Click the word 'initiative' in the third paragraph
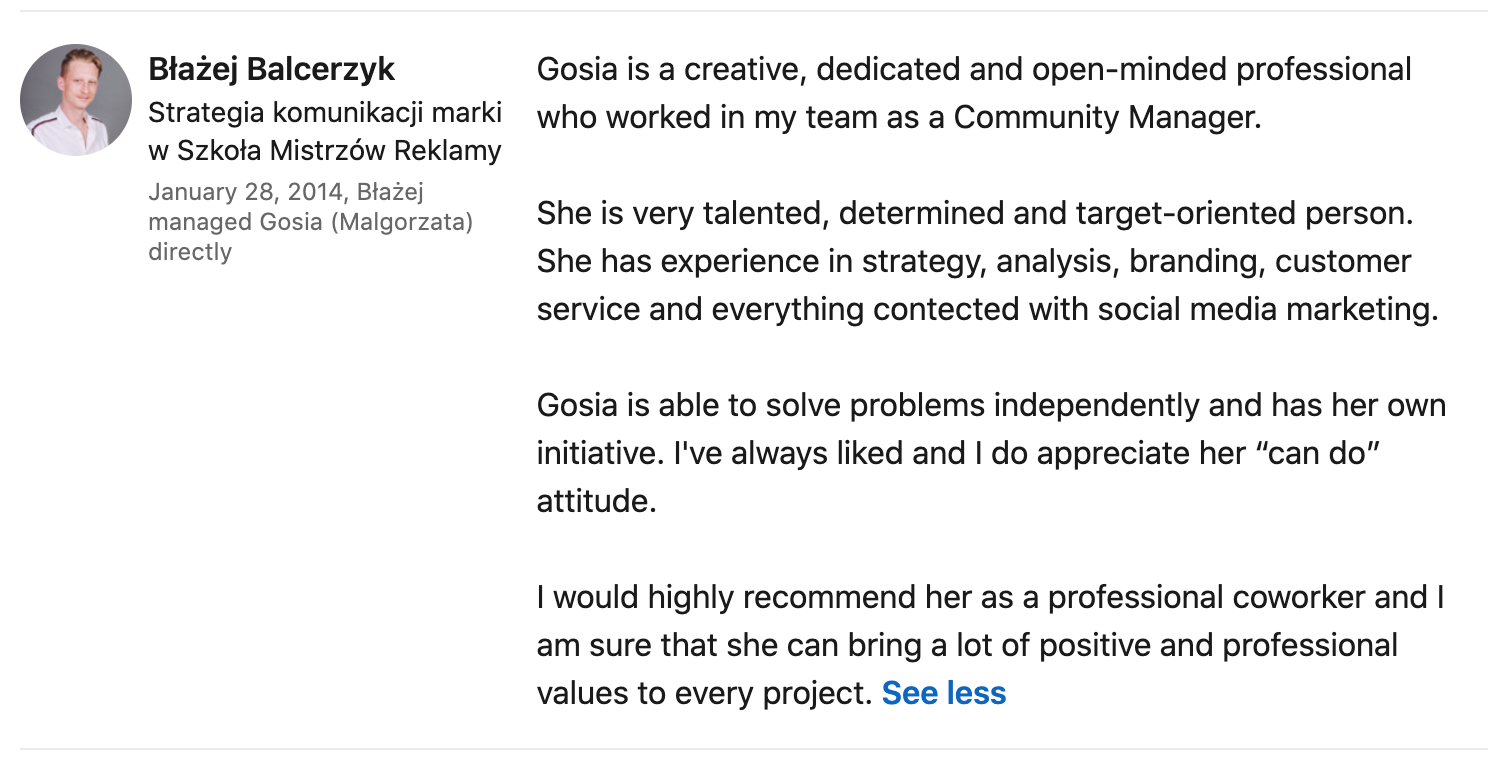The image size is (1506, 764). tap(598, 454)
